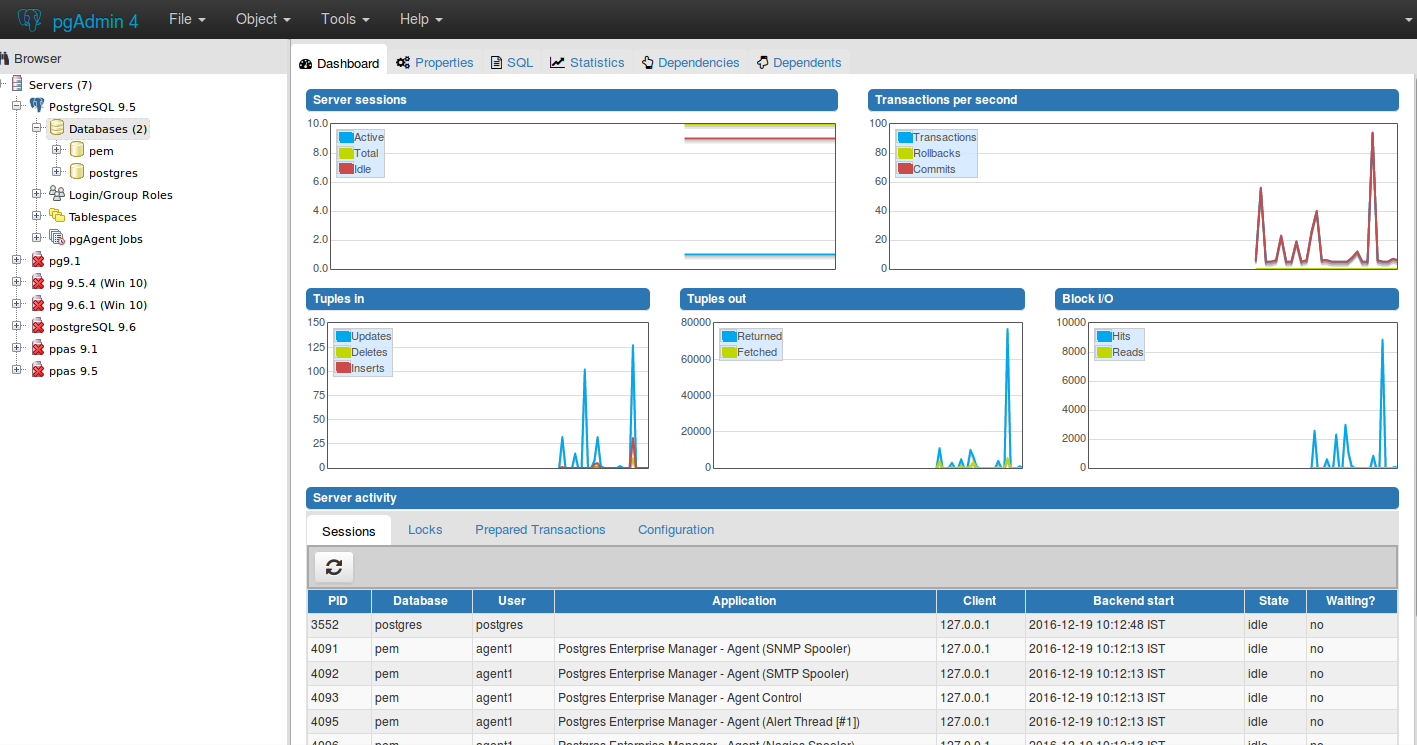Click the disconnected pg9.1 server icon
This screenshot has width=1417, height=745.
point(37,260)
